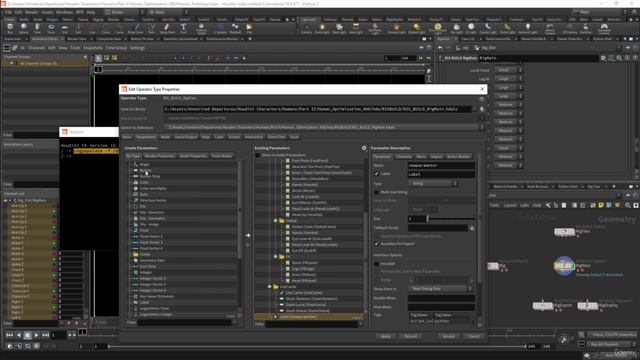
Task: Toggle the Multi-line String checkbox
Action: click(376, 192)
